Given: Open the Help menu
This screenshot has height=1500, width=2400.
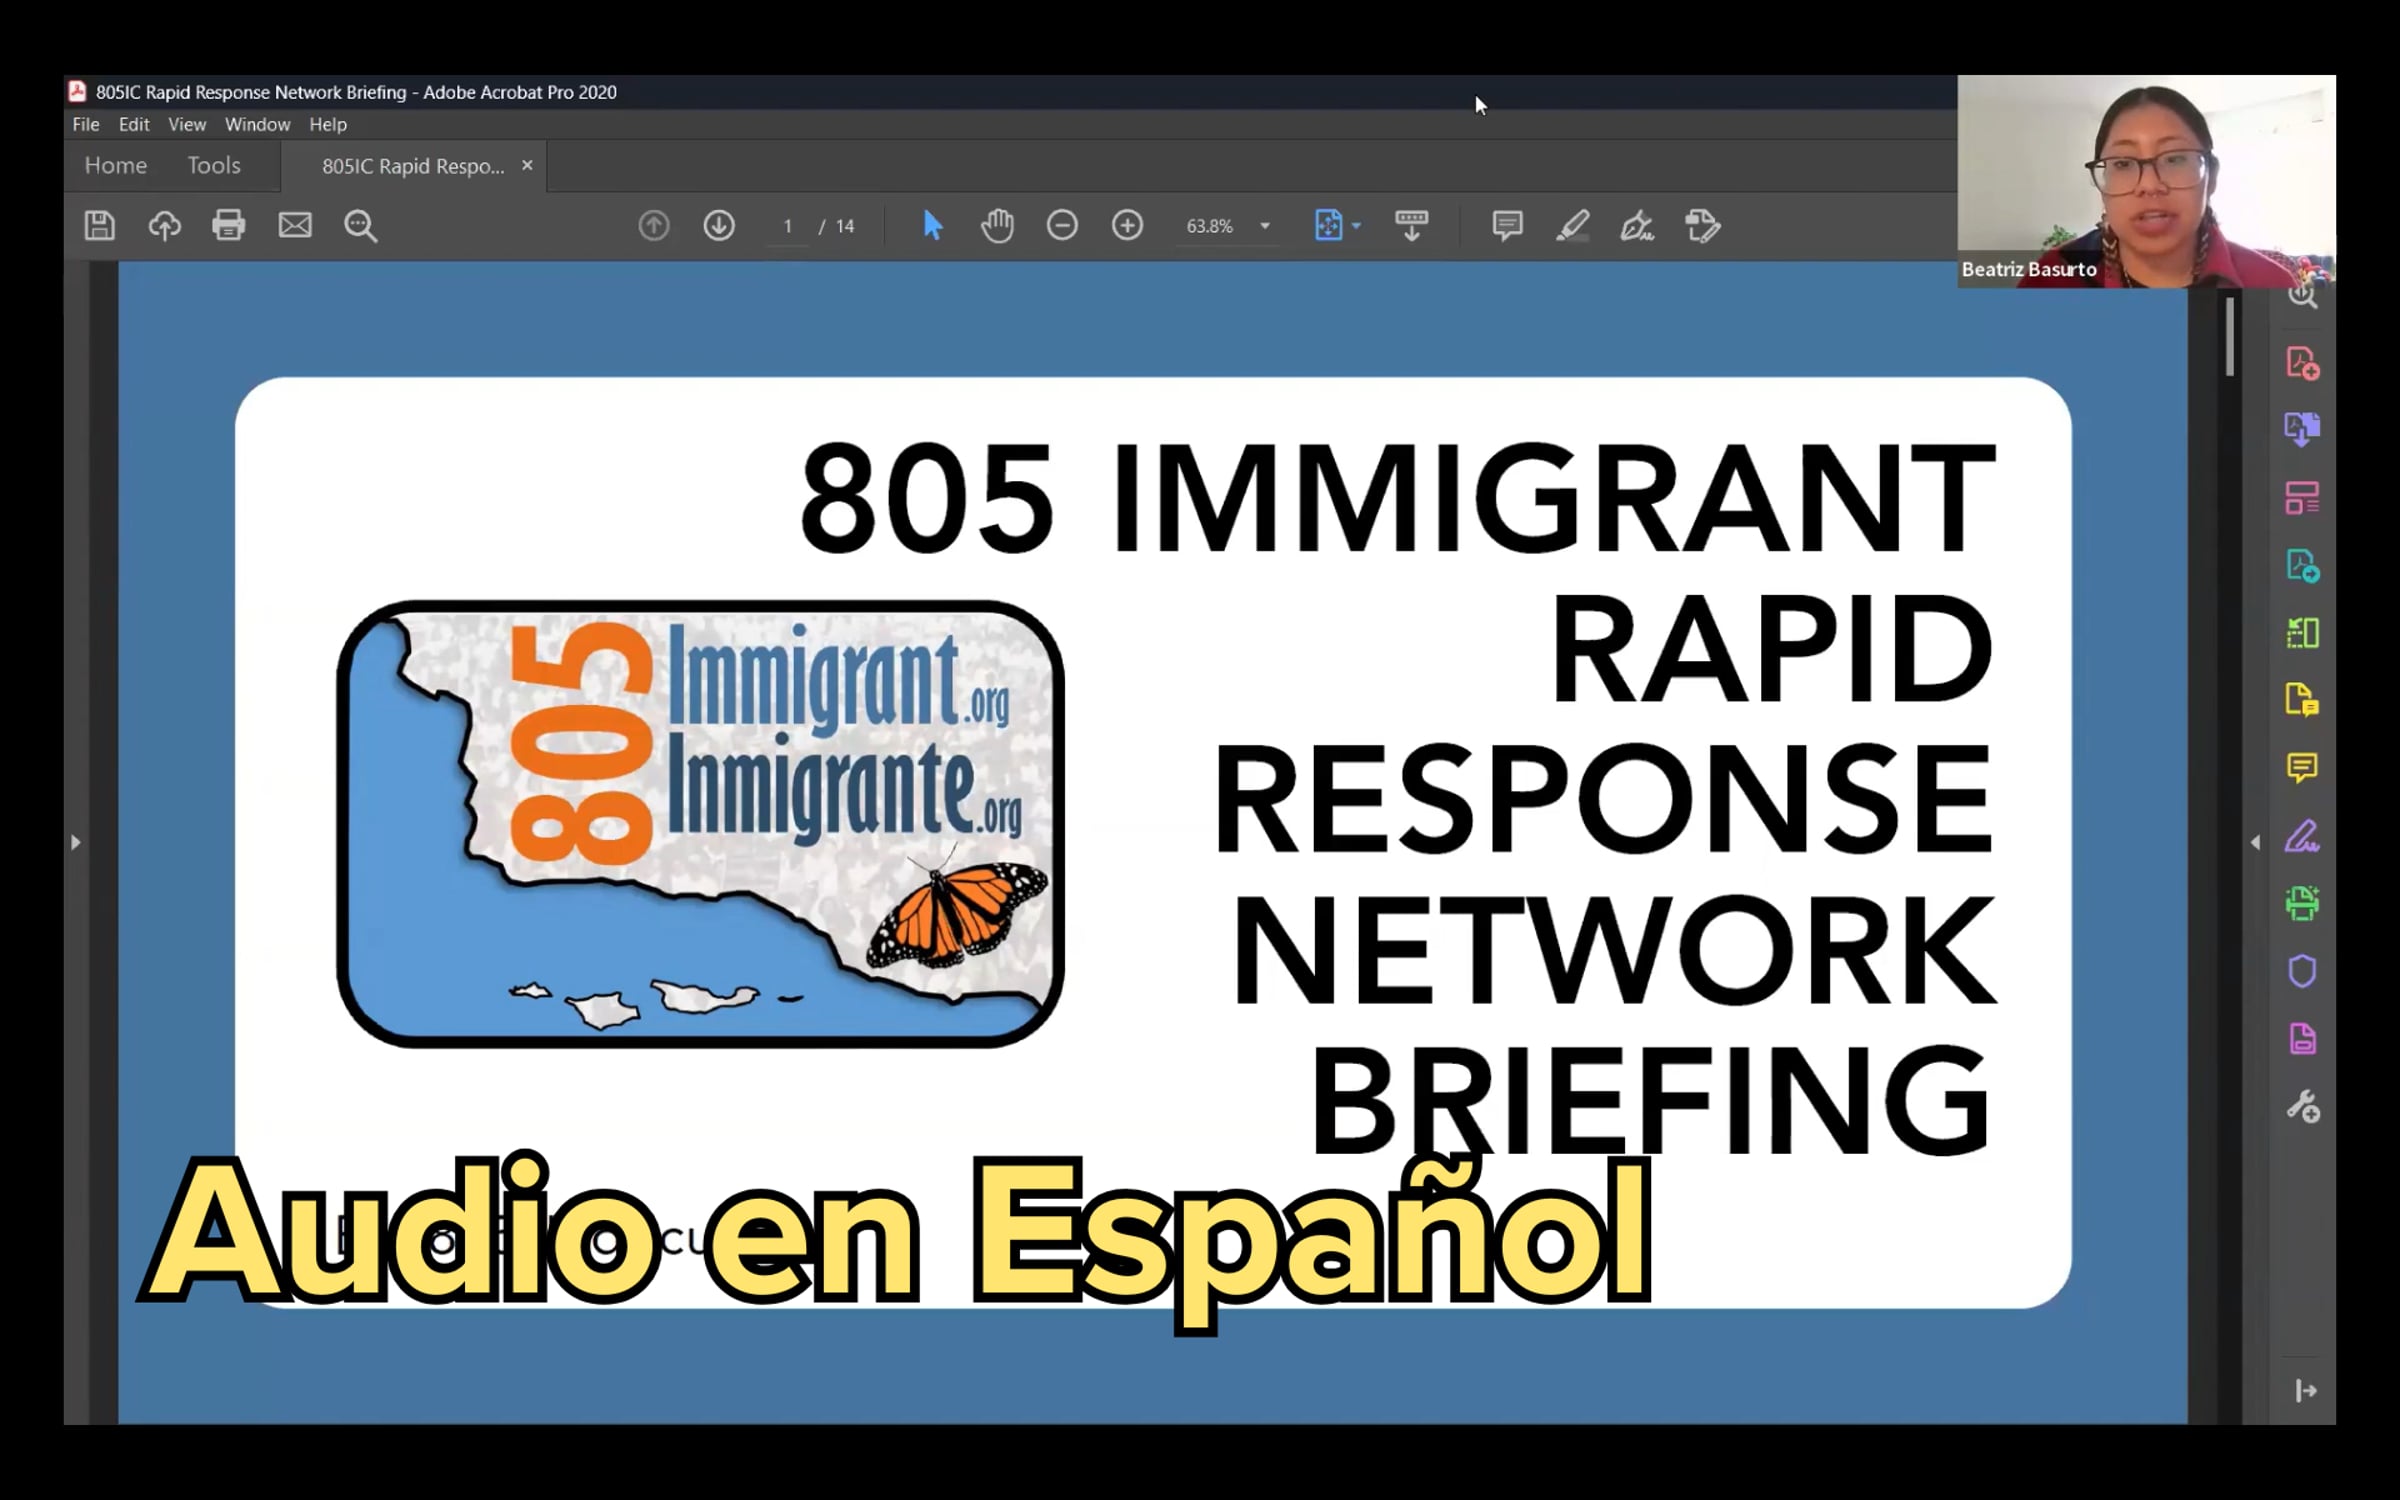Looking at the screenshot, I should pos(328,124).
